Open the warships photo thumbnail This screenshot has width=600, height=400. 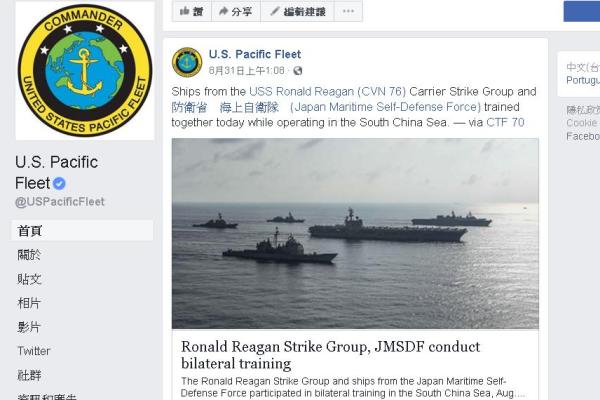[x=355, y=233]
